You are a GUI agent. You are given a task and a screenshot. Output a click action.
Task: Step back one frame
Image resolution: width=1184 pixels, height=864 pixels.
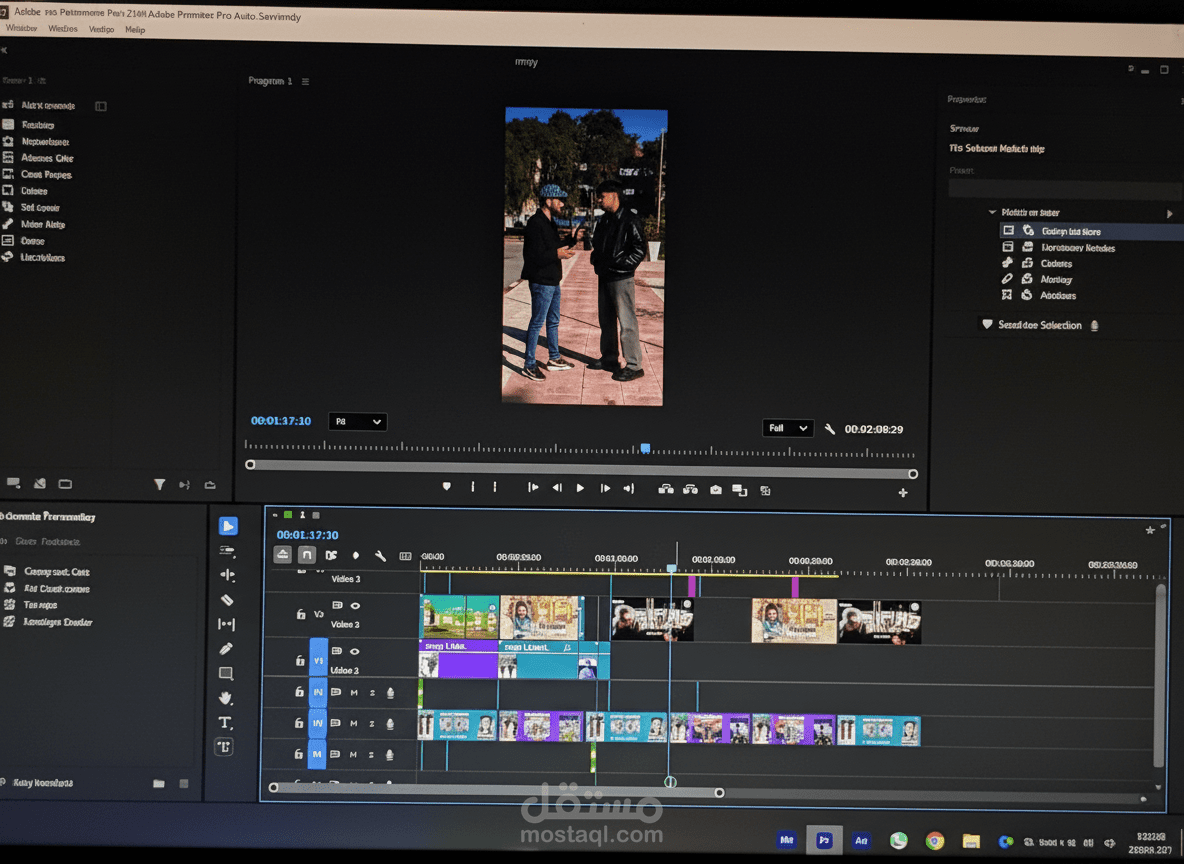click(x=557, y=487)
